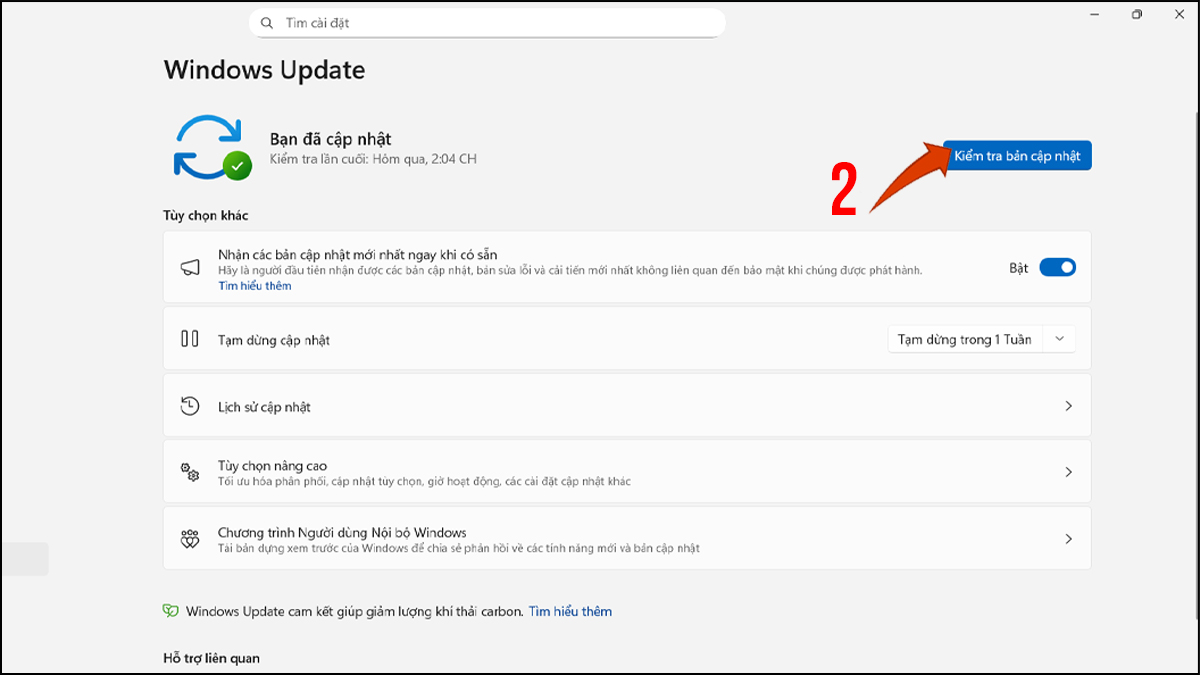Open the Lịch sử cập nhật row
This screenshot has width=1200, height=675.
(627, 406)
